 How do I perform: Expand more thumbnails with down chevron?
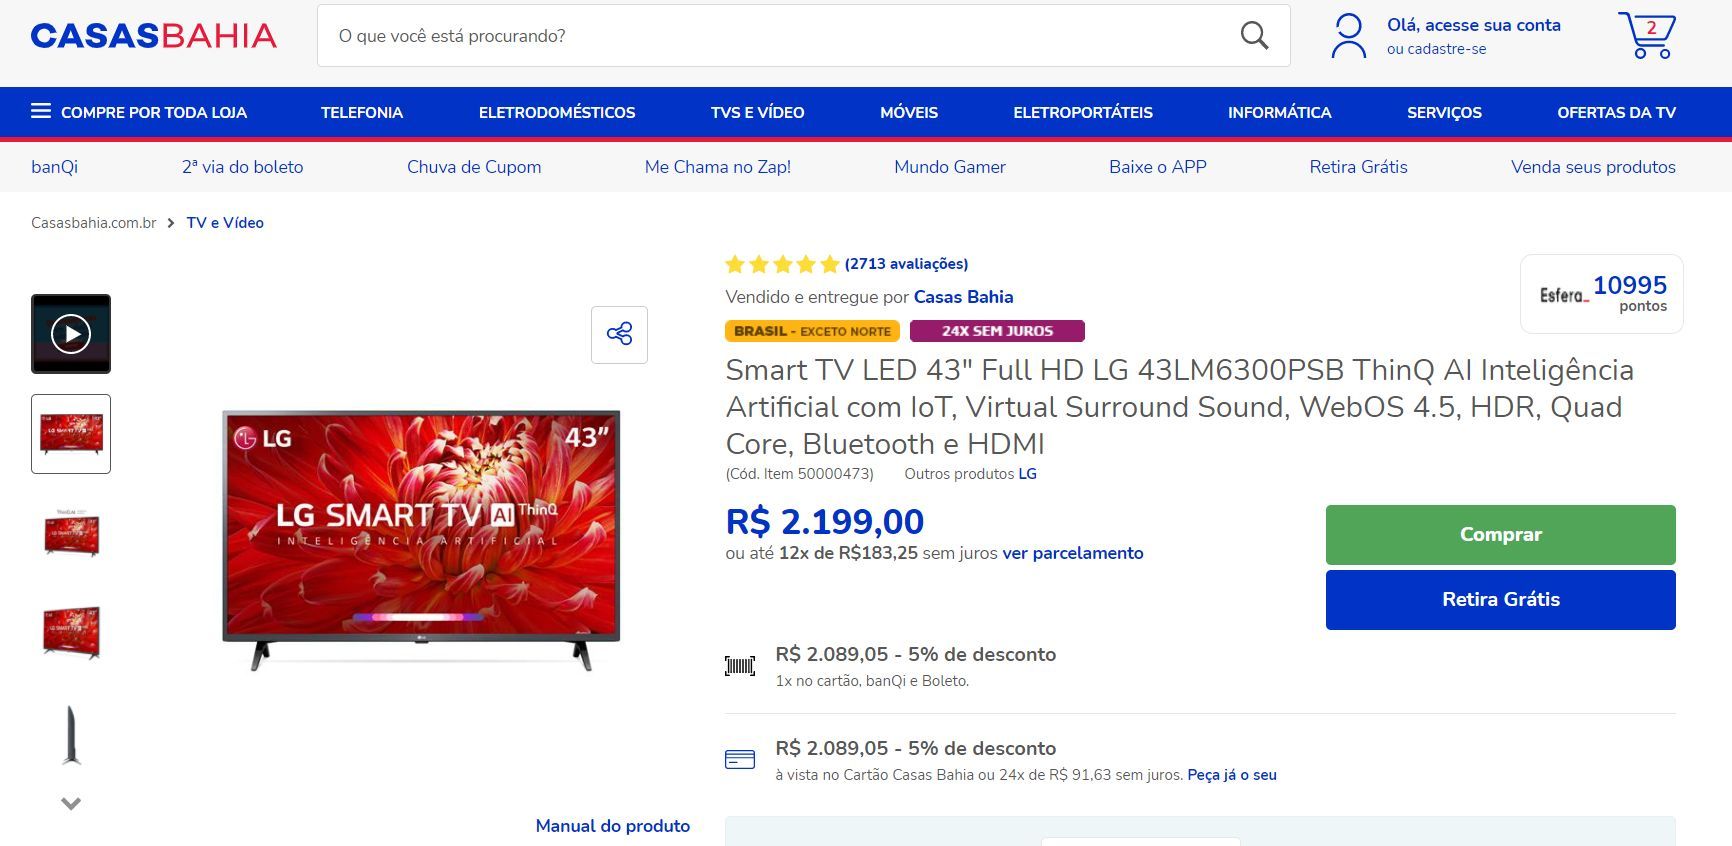[x=71, y=803]
